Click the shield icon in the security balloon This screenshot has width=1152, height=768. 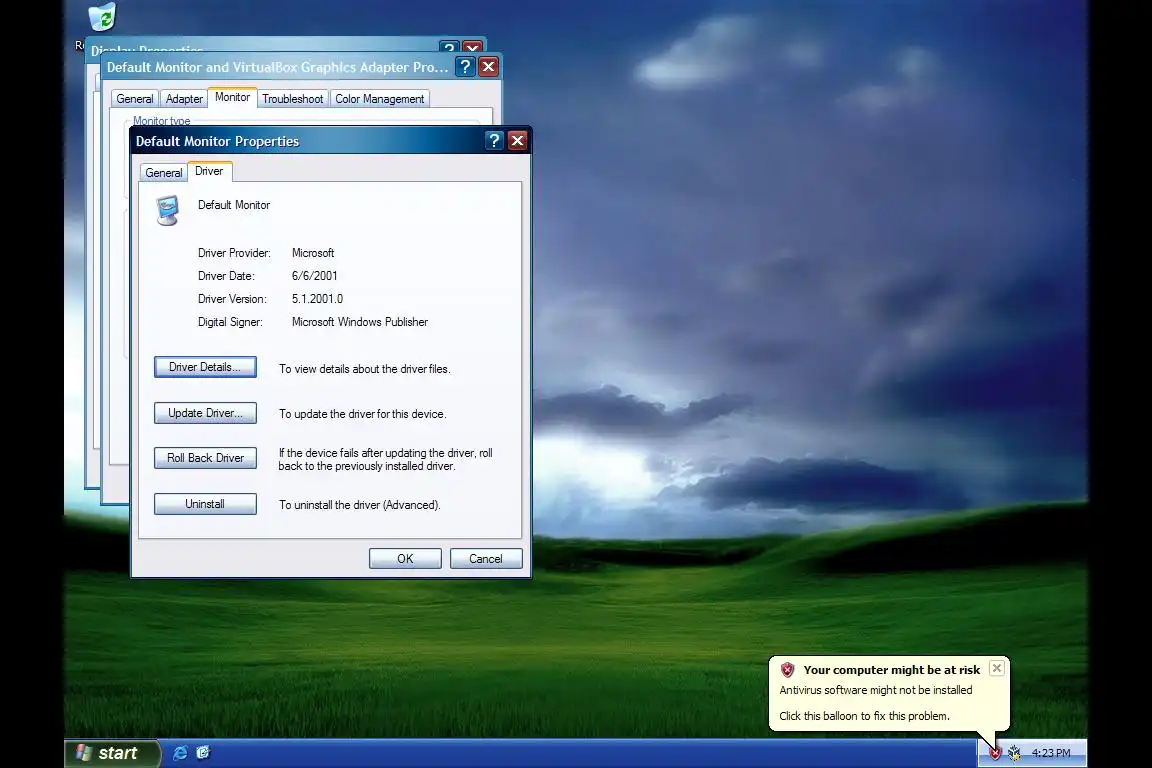(x=788, y=670)
